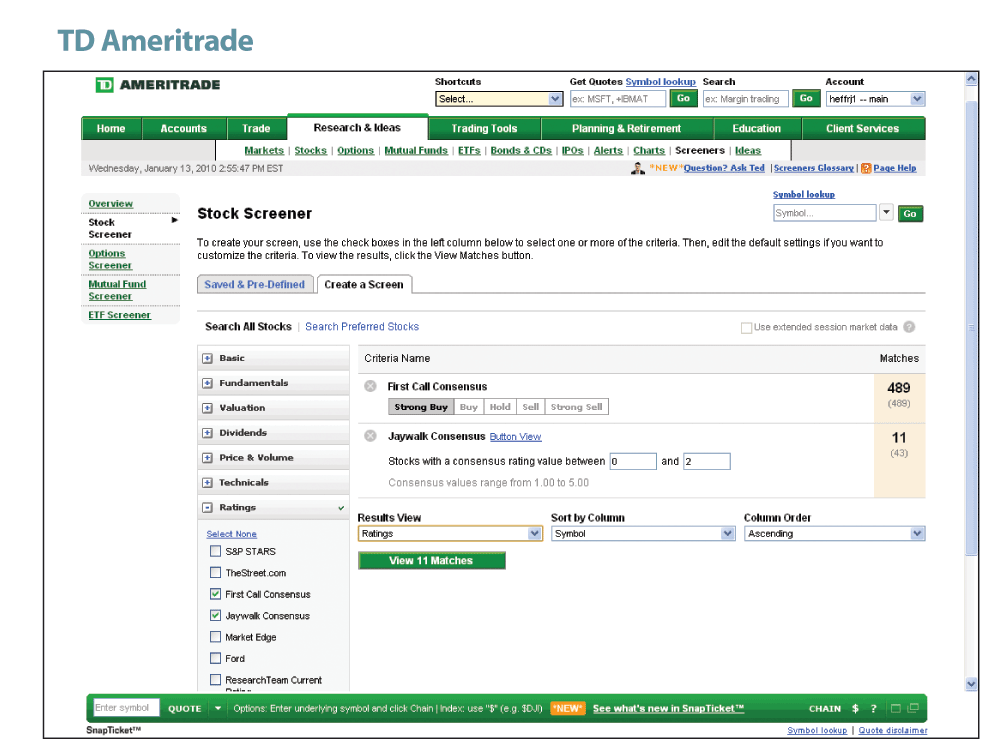Open the Account dropdown
987x749 pixels.
[875, 99]
